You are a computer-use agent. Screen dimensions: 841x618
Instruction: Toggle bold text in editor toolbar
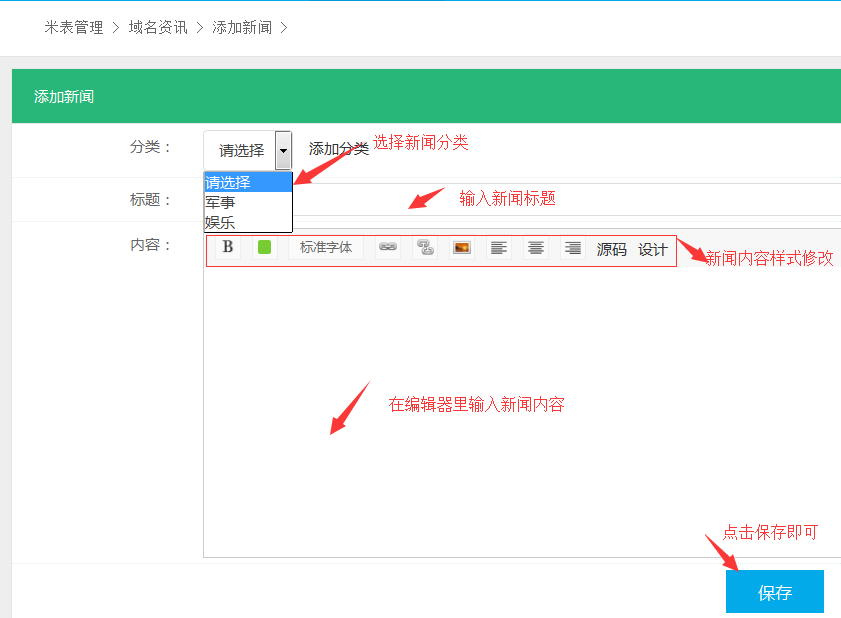(x=227, y=247)
